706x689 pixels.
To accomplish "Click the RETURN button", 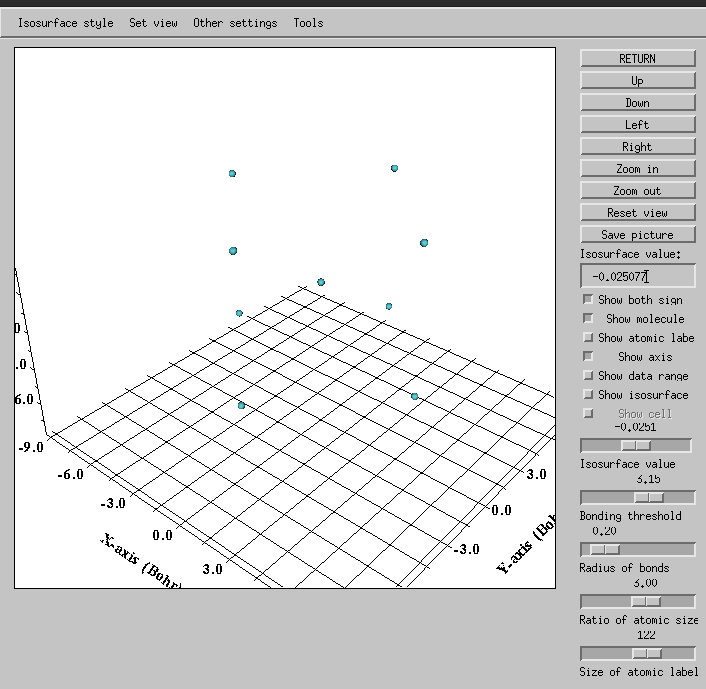I will tap(638, 59).
